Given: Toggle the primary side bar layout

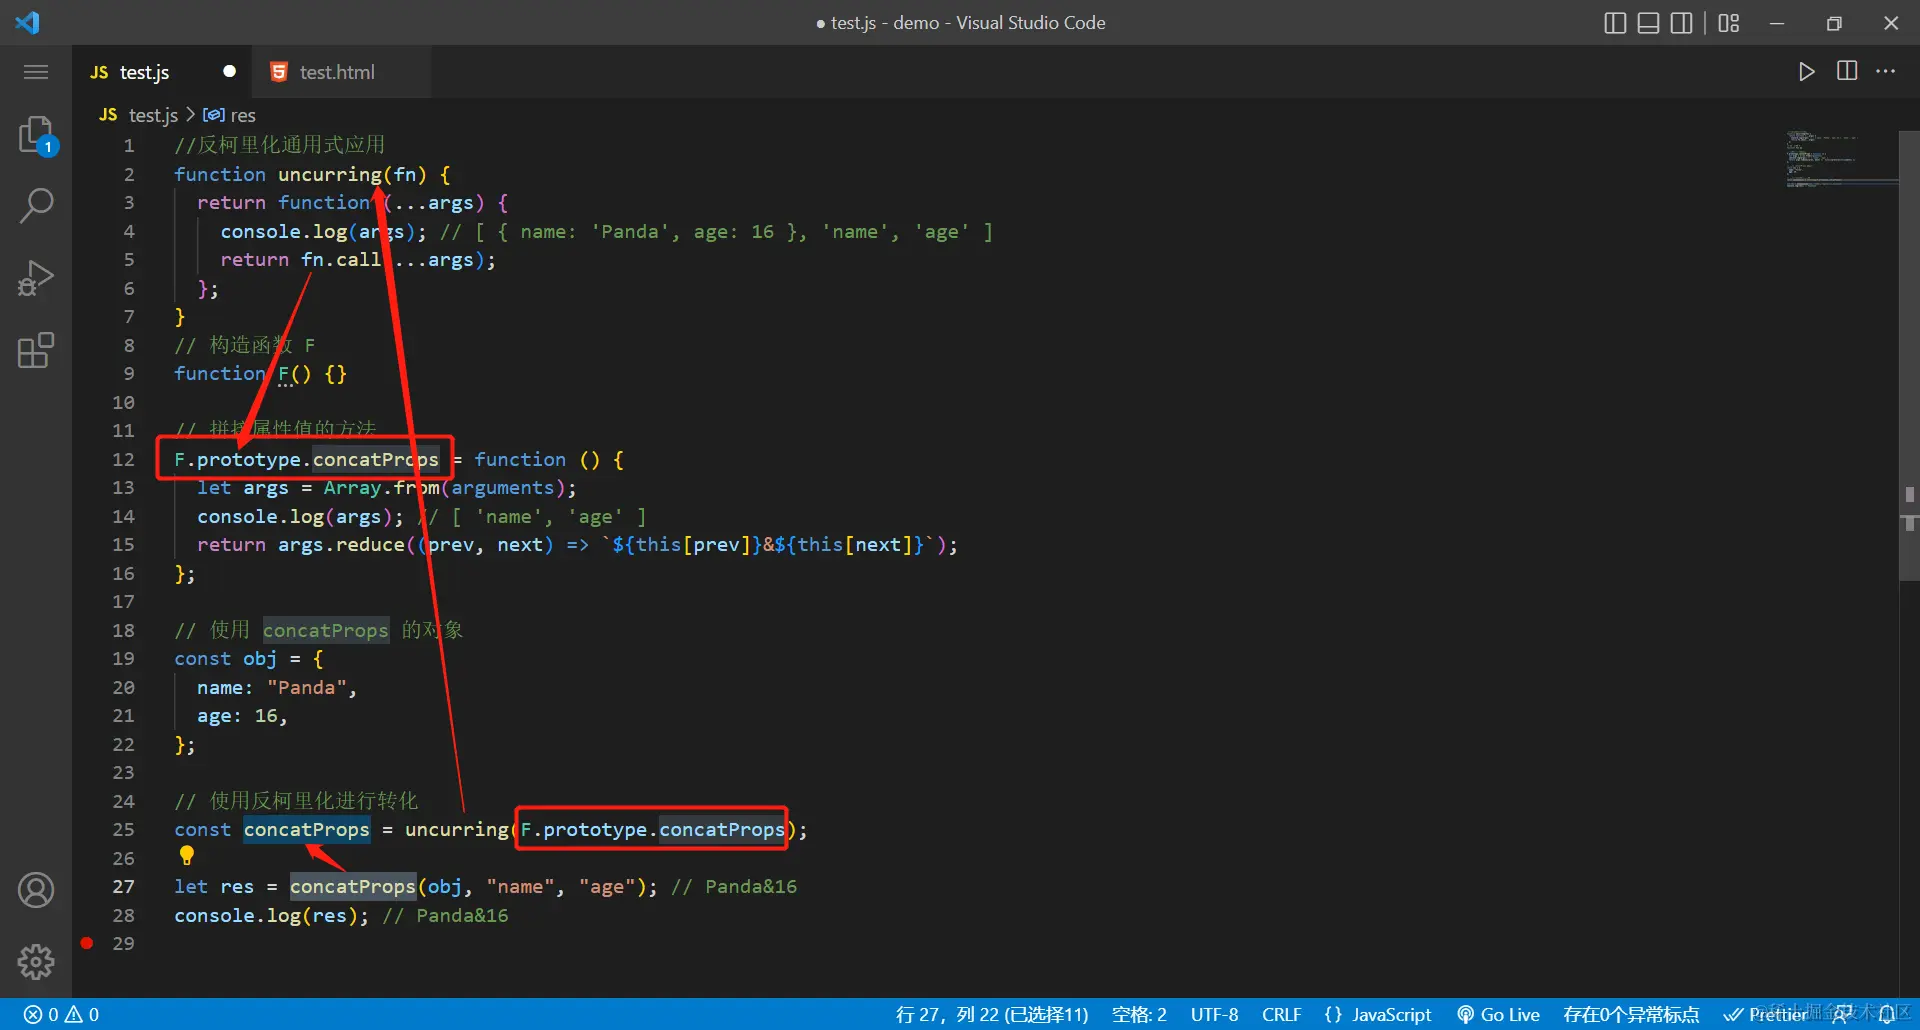Looking at the screenshot, I should (1615, 23).
